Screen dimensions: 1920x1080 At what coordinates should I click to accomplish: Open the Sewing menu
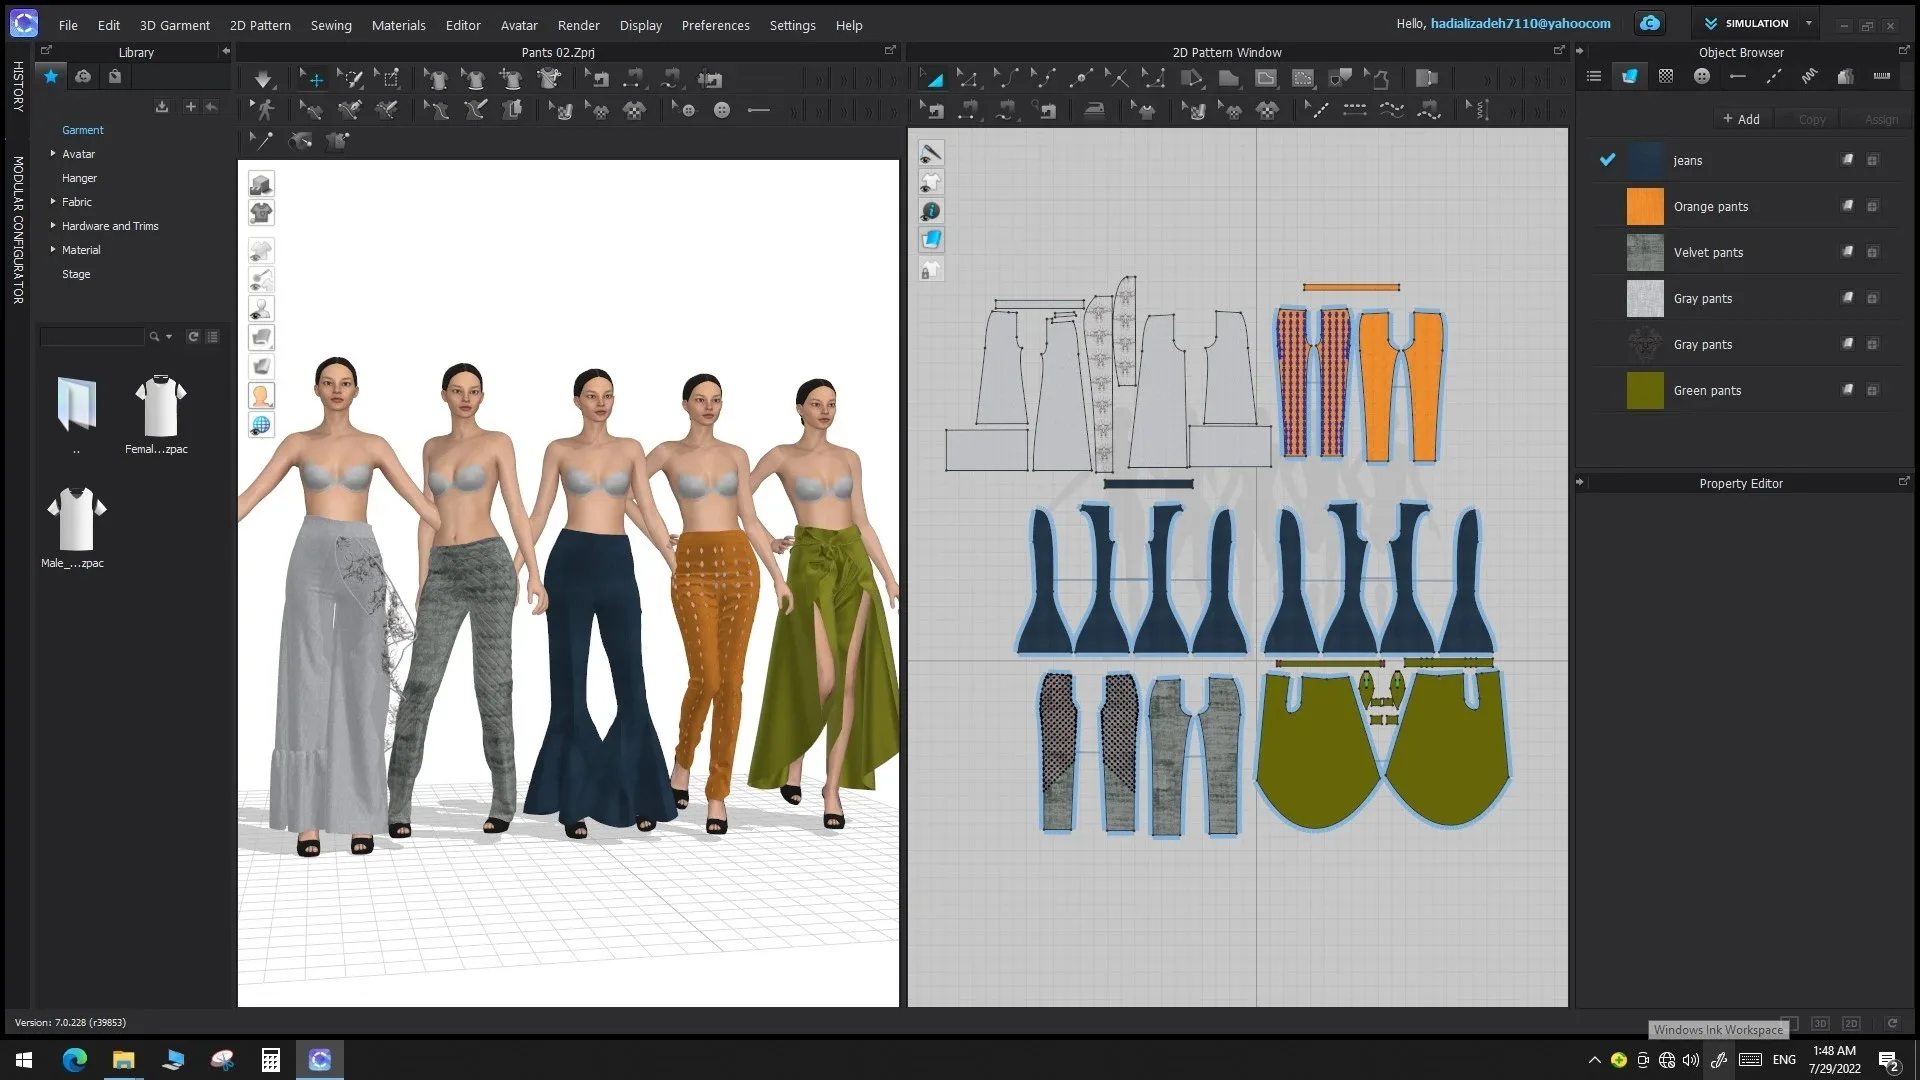tap(331, 25)
